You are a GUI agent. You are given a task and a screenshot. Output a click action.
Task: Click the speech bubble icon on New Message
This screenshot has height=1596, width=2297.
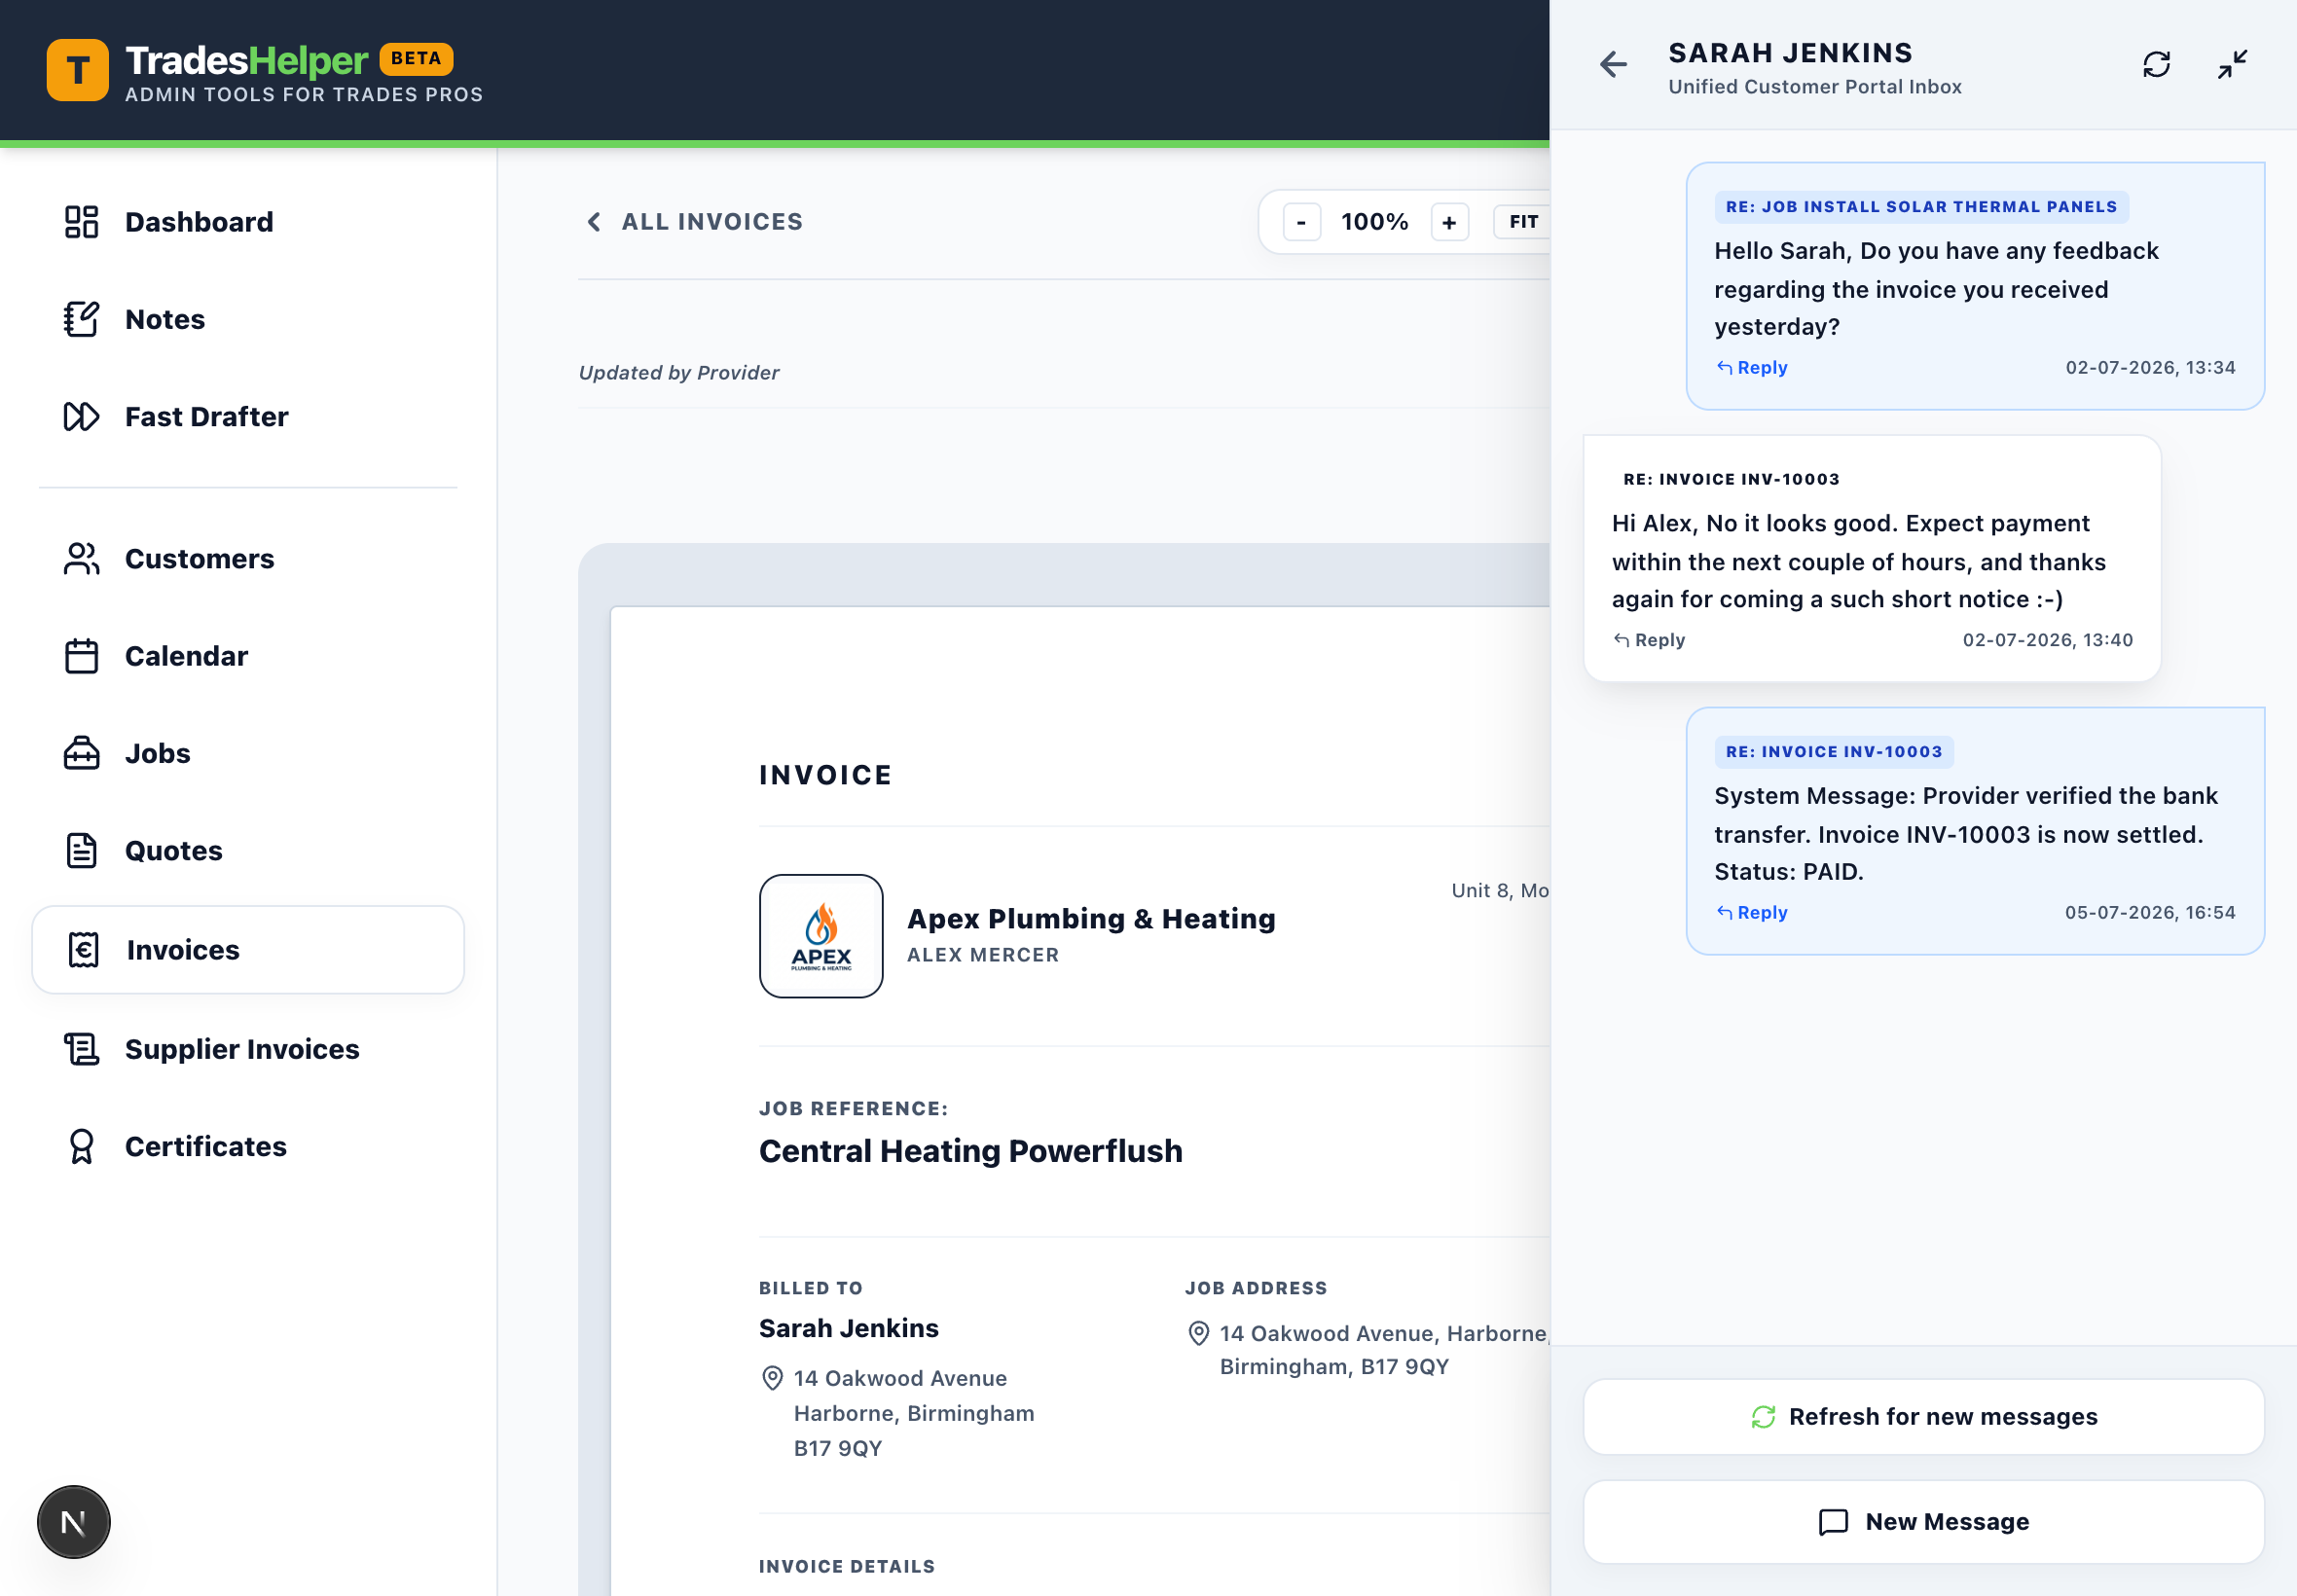point(1833,1522)
